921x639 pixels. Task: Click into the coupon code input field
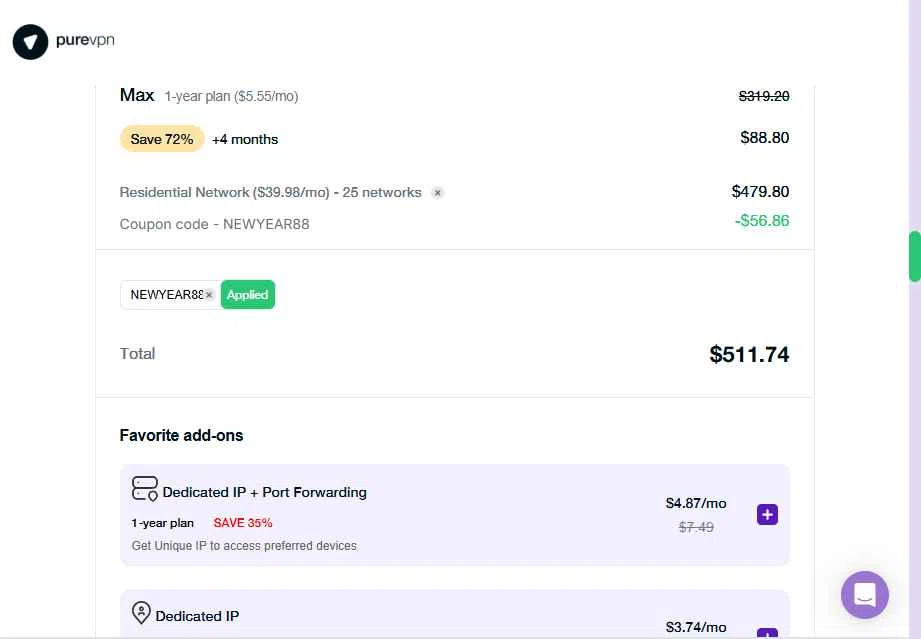(x=165, y=295)
